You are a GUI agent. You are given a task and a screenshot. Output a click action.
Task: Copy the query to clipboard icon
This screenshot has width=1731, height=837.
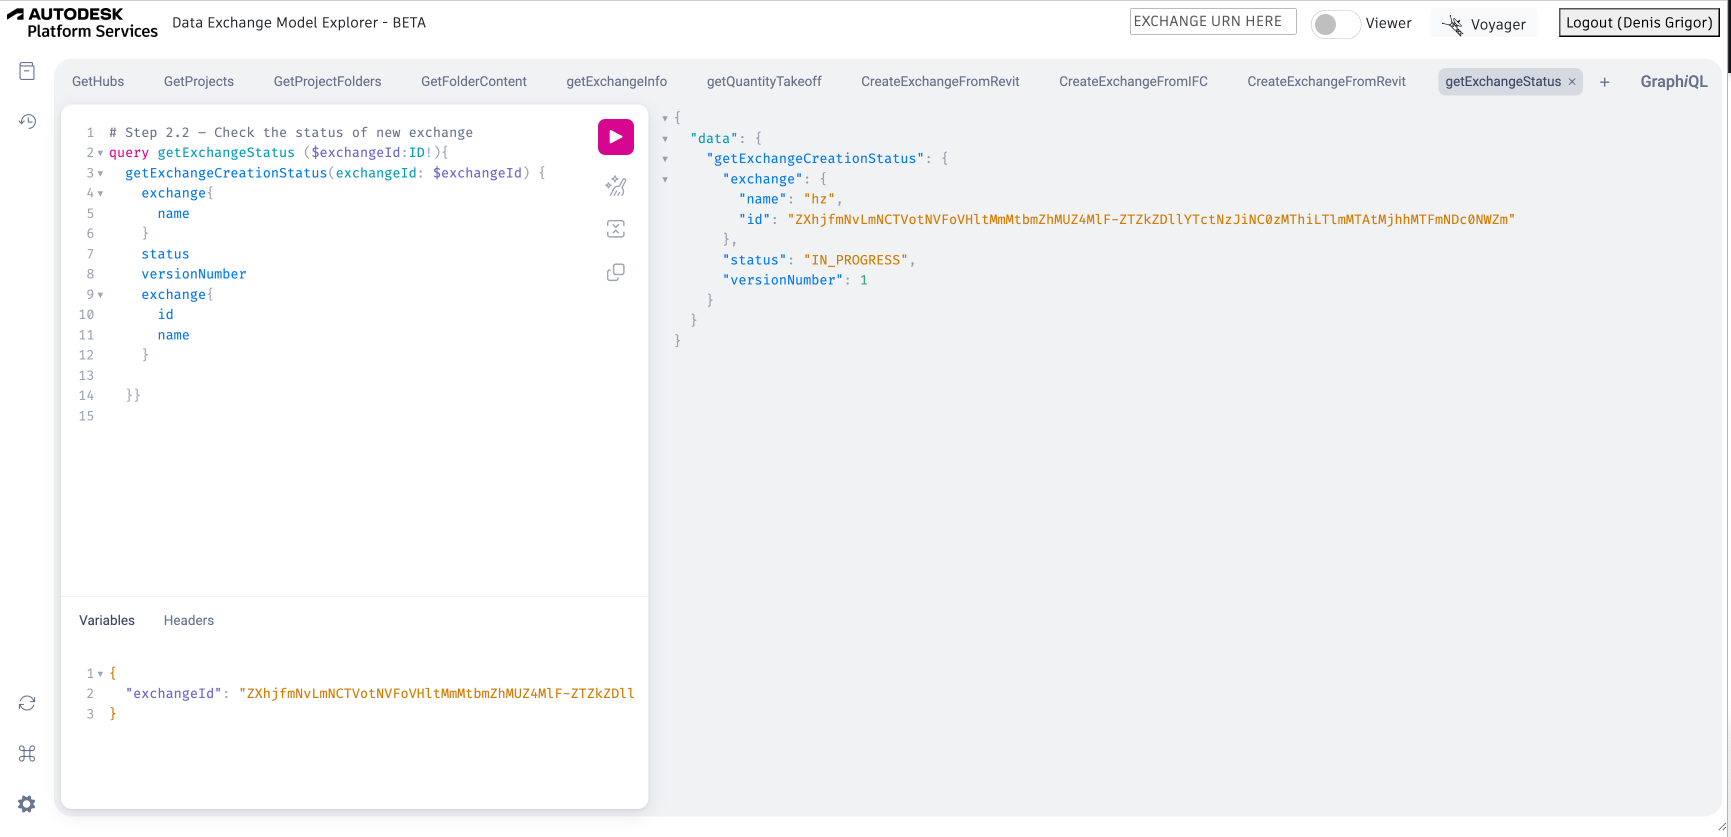[x=616, y=272]
